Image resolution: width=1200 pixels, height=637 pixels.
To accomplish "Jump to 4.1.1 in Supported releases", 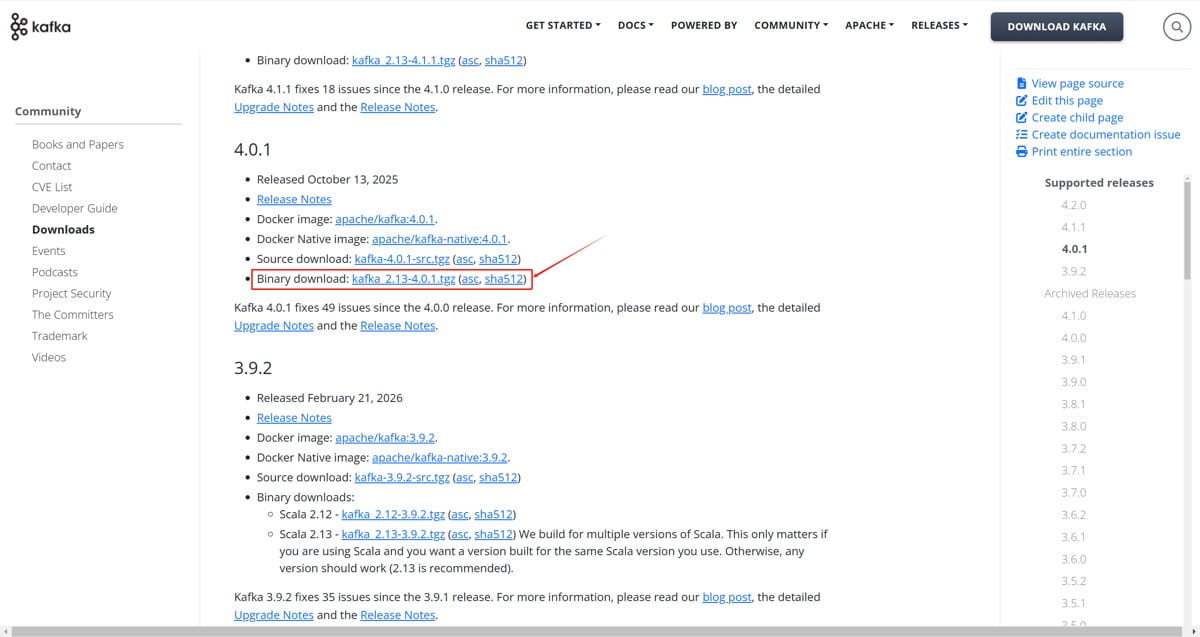I will 1074,227.
